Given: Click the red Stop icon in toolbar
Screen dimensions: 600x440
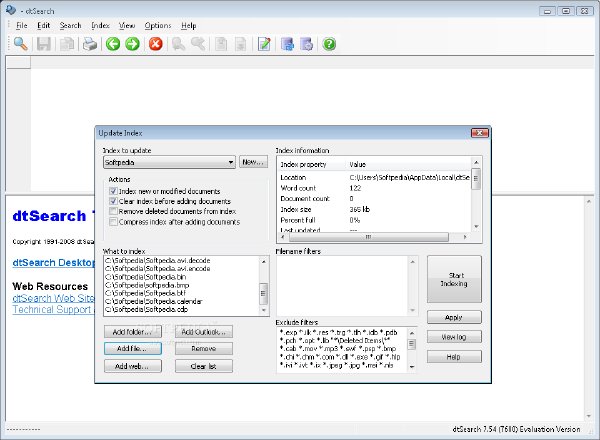Looking at the screenshot, I should pos(155,44).
